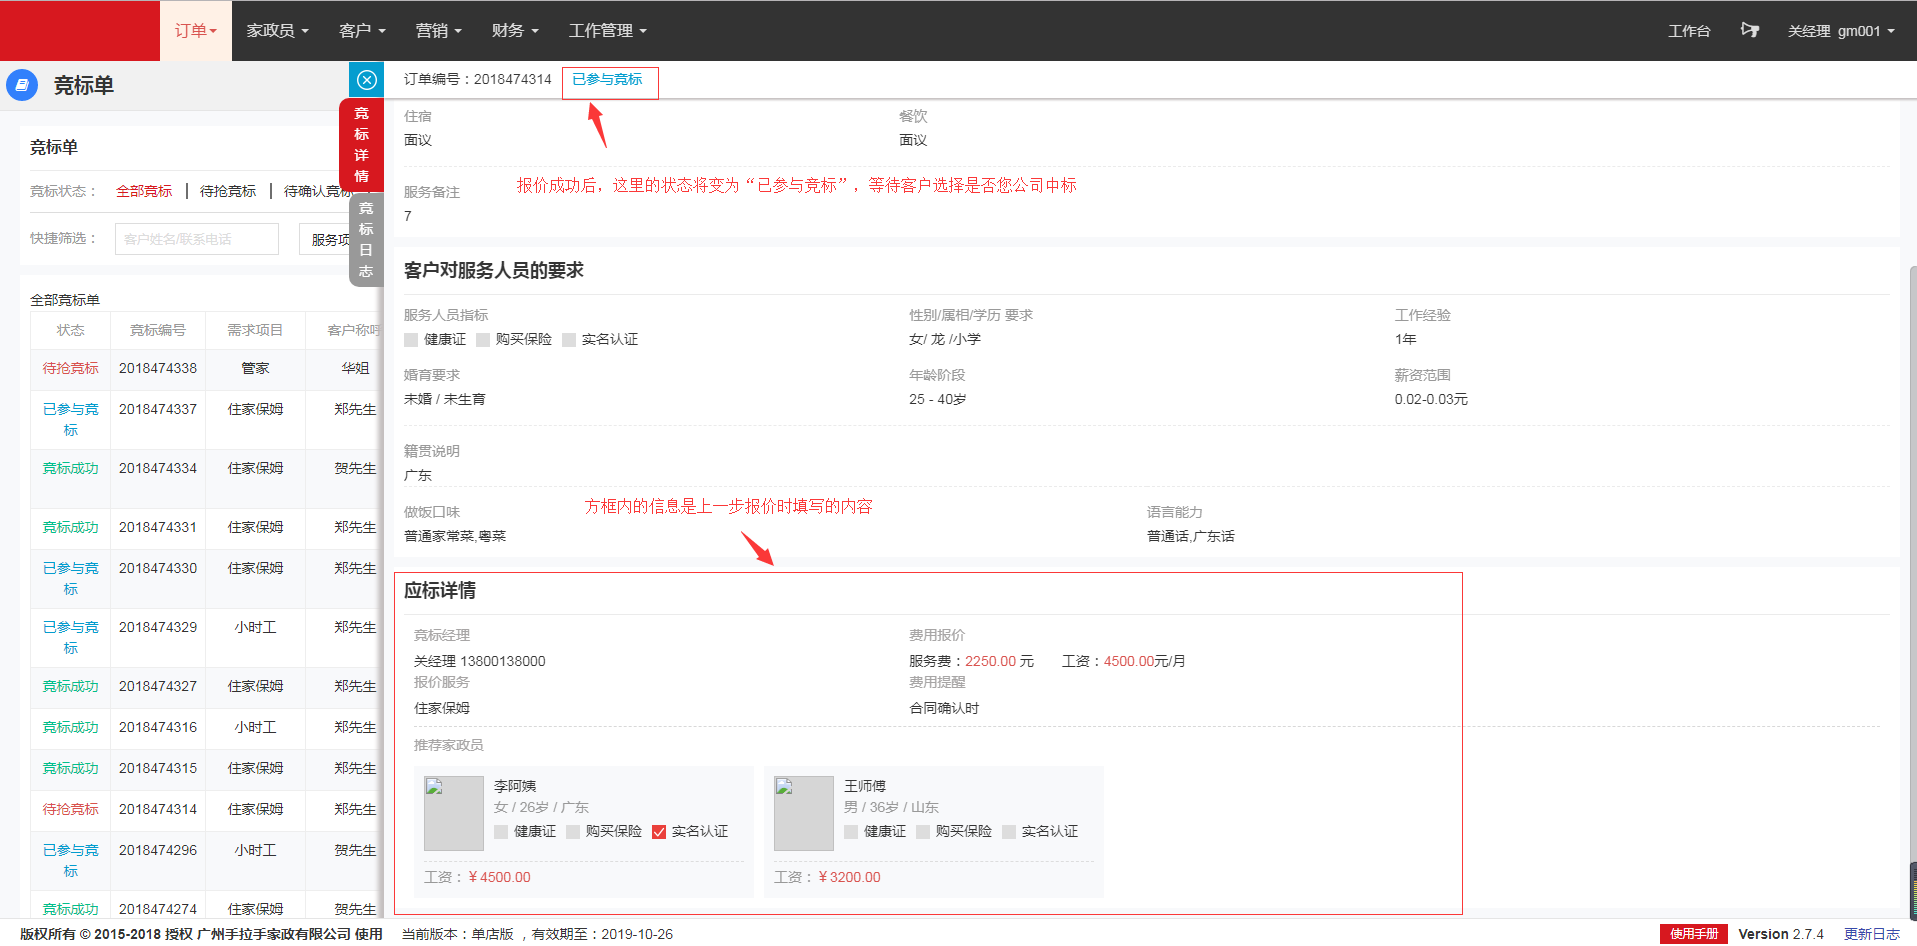Toggle 王师傅 健康证 checkbox

pos(851,832)
